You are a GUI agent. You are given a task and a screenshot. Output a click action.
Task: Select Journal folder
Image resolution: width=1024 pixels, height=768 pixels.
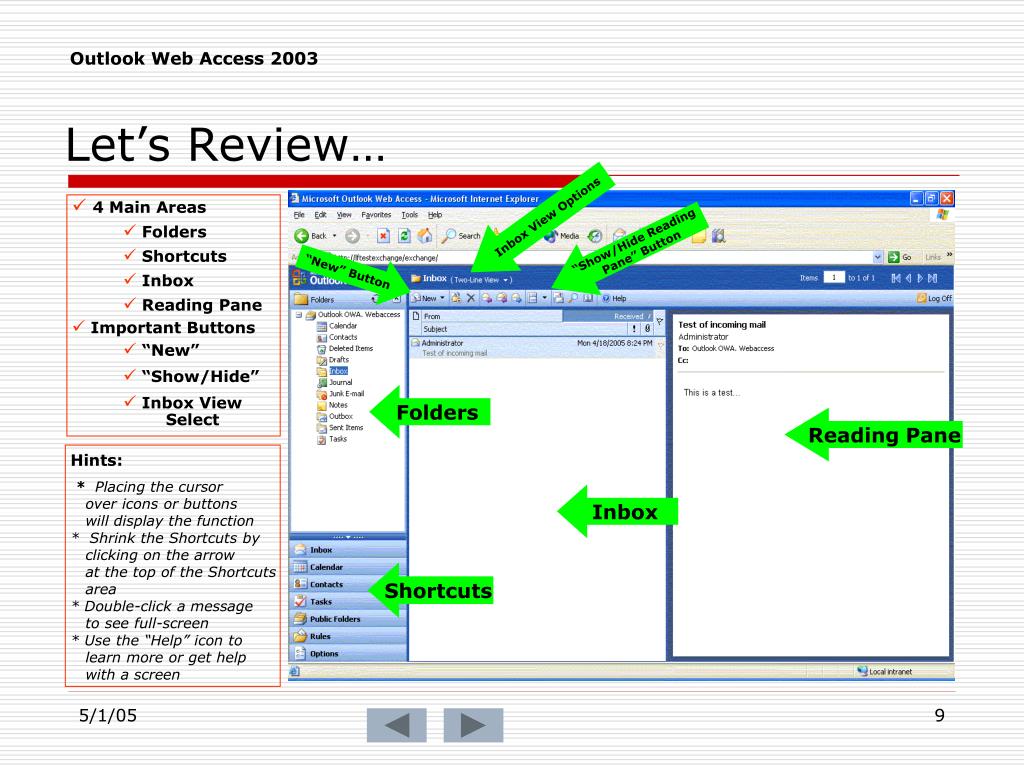(x=334, y=383)
